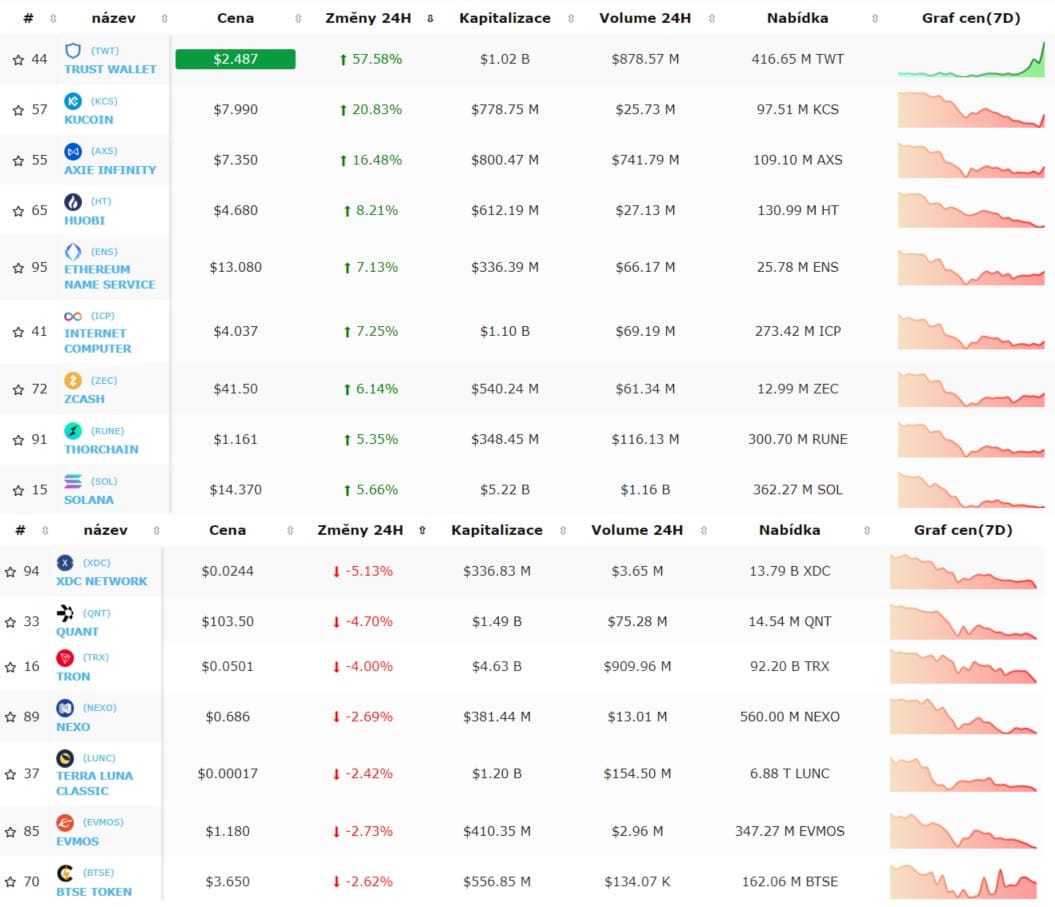
Task: Star the XDC Network row
Action: (10, 572)
